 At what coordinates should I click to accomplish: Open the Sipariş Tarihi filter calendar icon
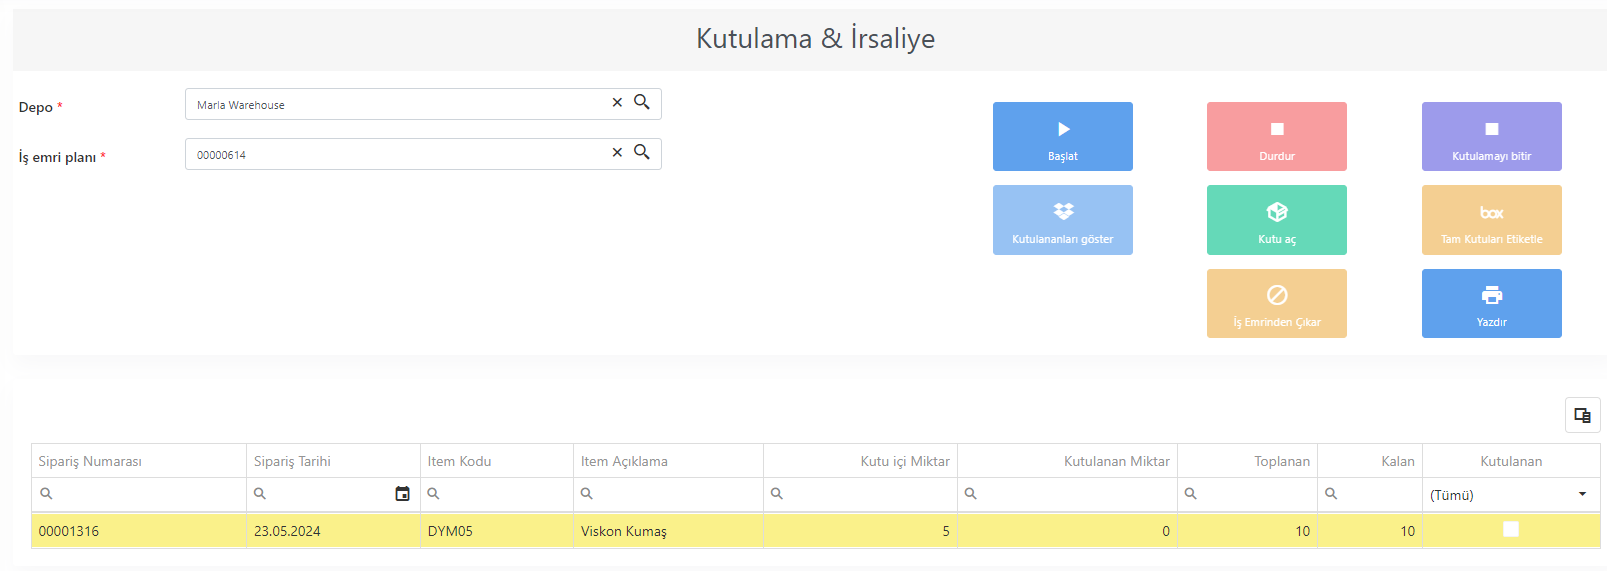coord(402,494)
